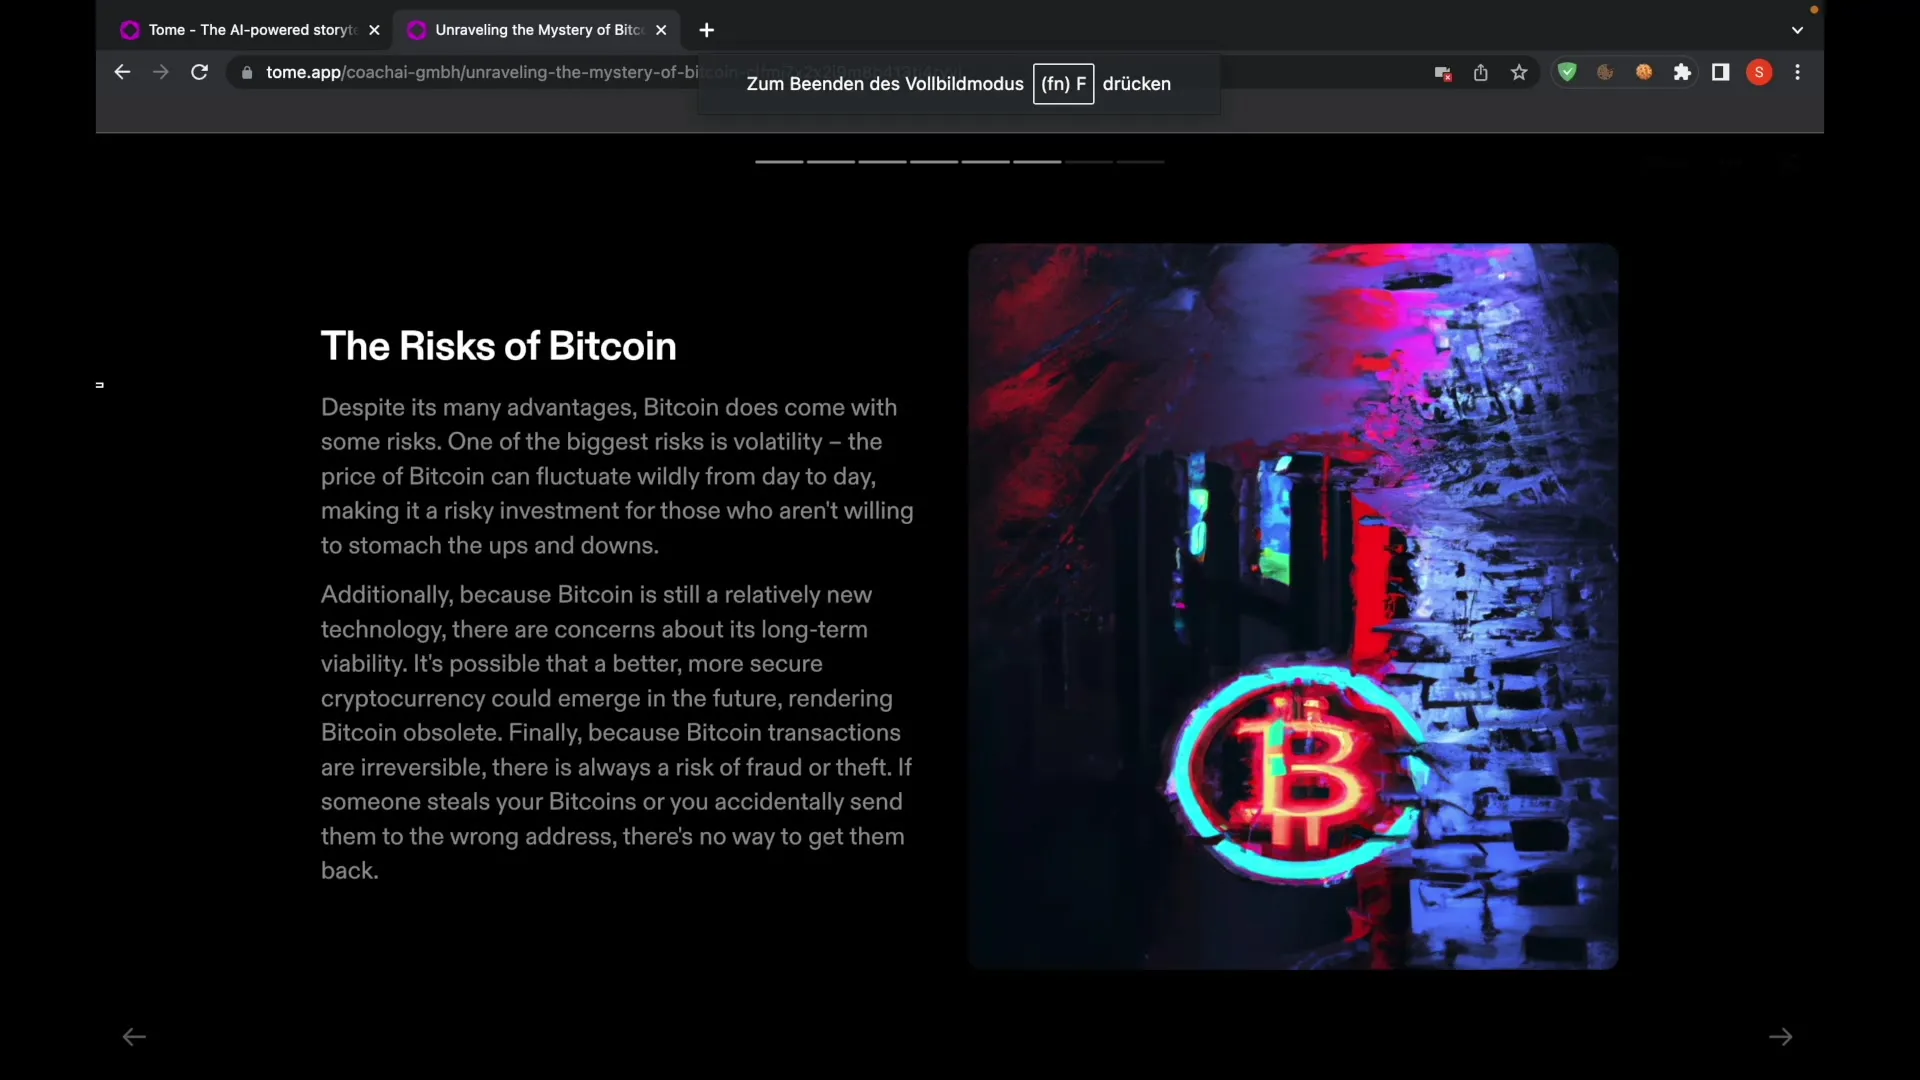
Task: Jump to the sixth slide progress segment
Action: 1037,161
